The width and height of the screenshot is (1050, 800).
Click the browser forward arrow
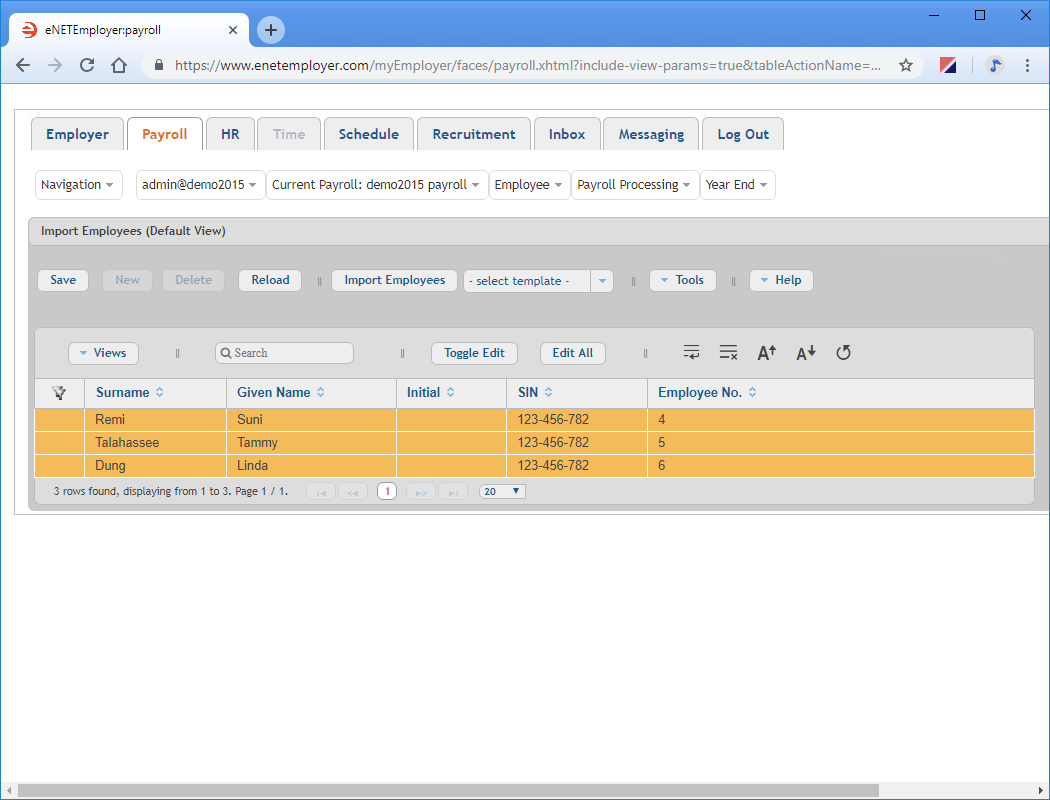click(55, 65)
